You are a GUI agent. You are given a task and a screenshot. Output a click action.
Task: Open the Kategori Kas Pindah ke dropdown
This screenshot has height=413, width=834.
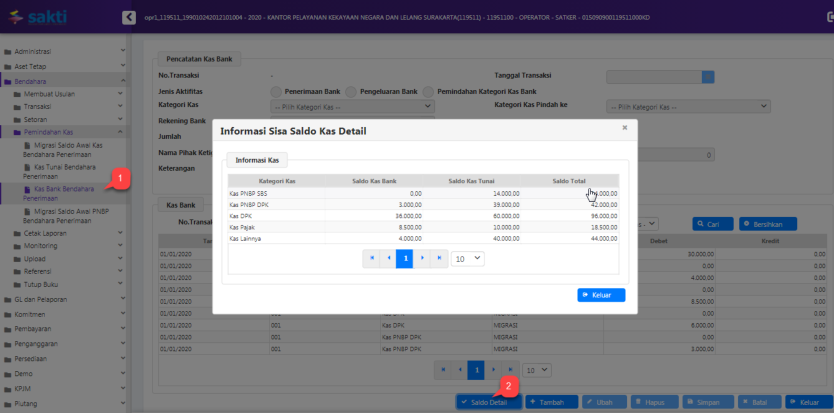[x=688, y=106]
